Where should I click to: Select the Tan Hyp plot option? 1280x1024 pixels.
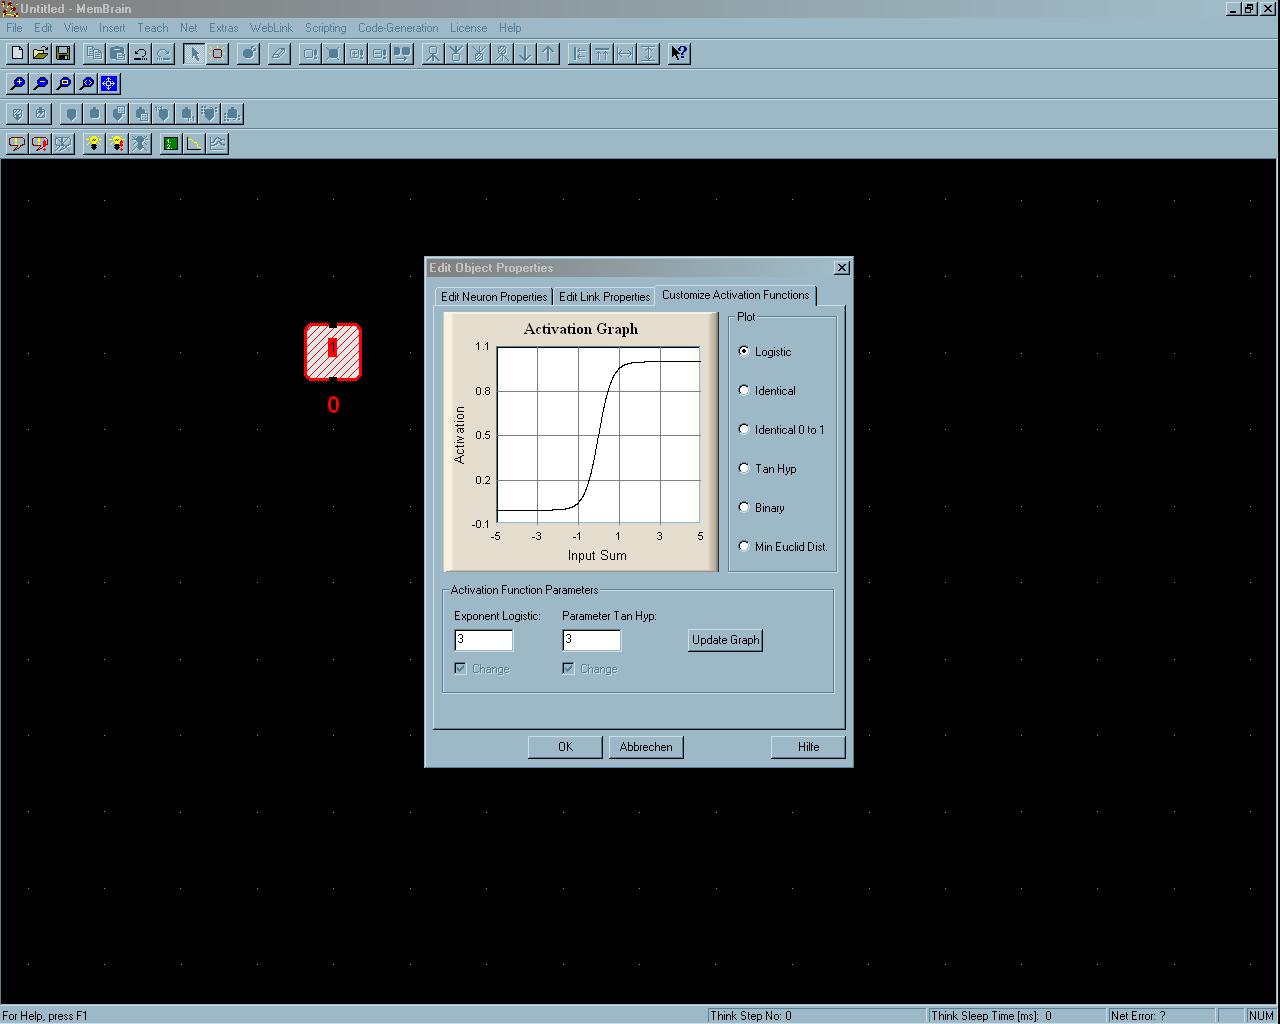[x=744, y=468]
